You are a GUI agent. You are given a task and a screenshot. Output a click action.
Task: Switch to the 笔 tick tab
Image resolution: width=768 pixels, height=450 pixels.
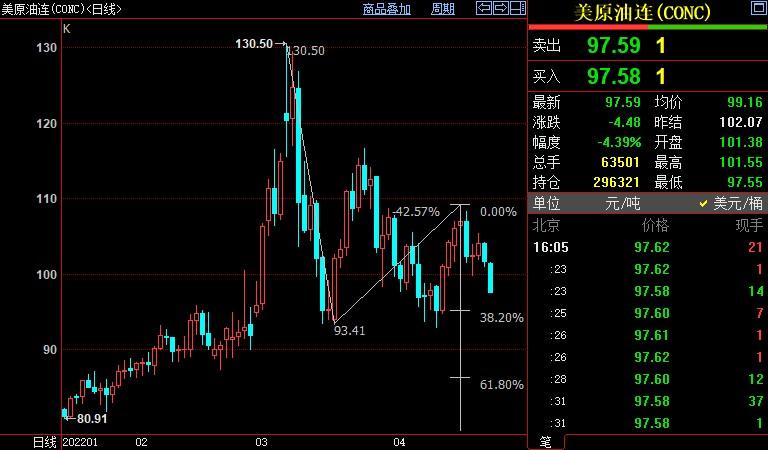coord(545,441)
